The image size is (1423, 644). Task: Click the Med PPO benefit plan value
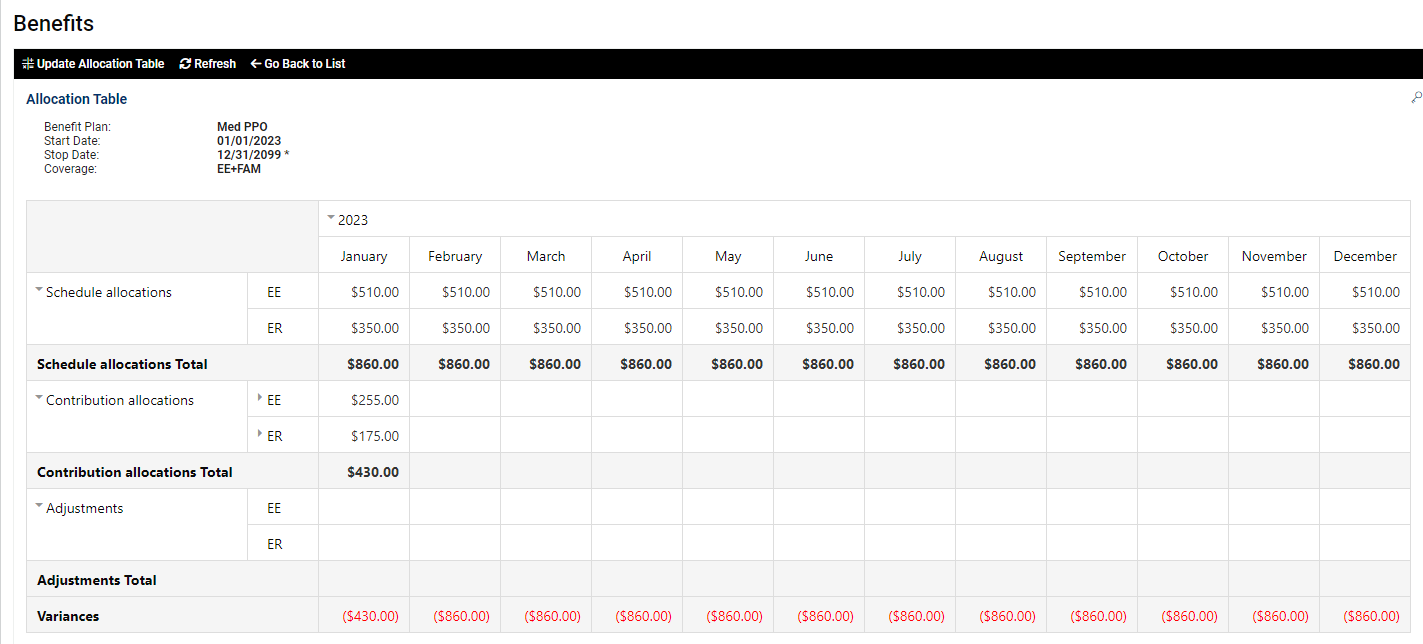pyautogui.click(x=242, y=127)
